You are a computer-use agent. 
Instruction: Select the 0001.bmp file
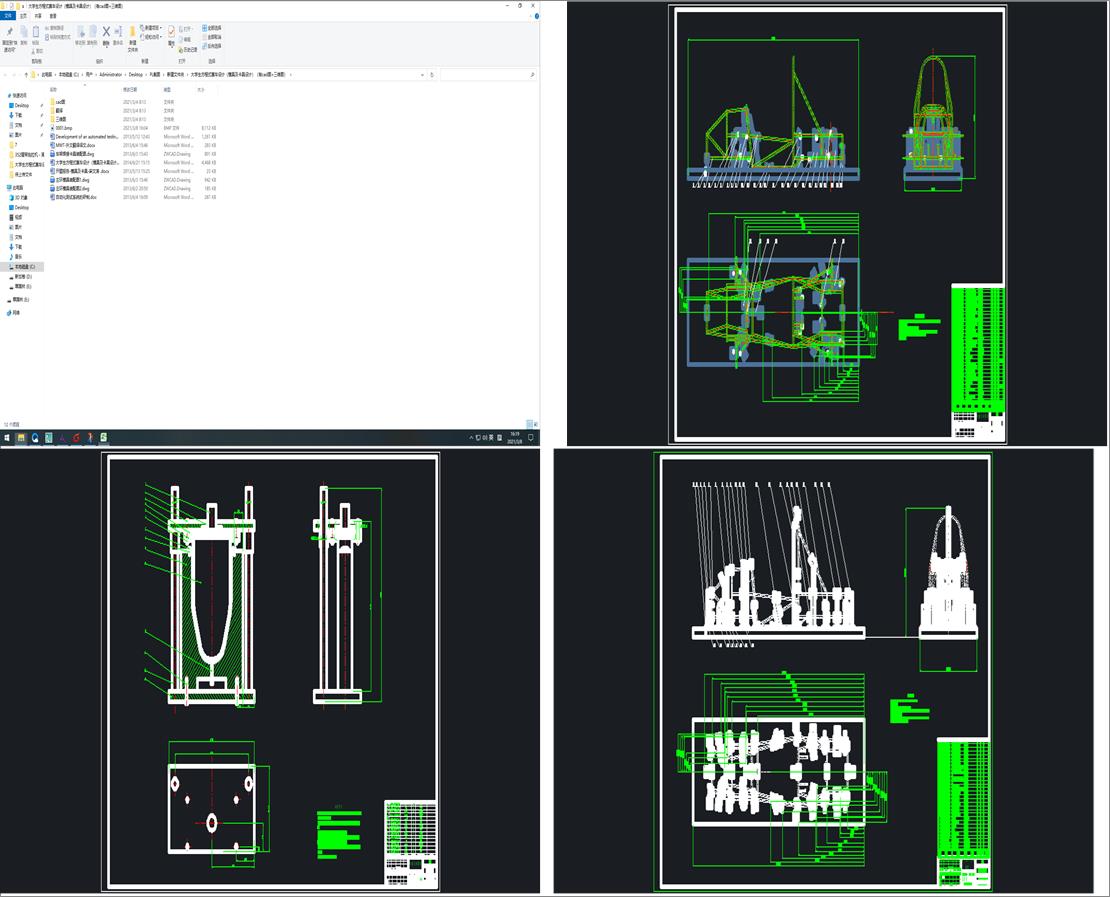(x=64, y=128)
